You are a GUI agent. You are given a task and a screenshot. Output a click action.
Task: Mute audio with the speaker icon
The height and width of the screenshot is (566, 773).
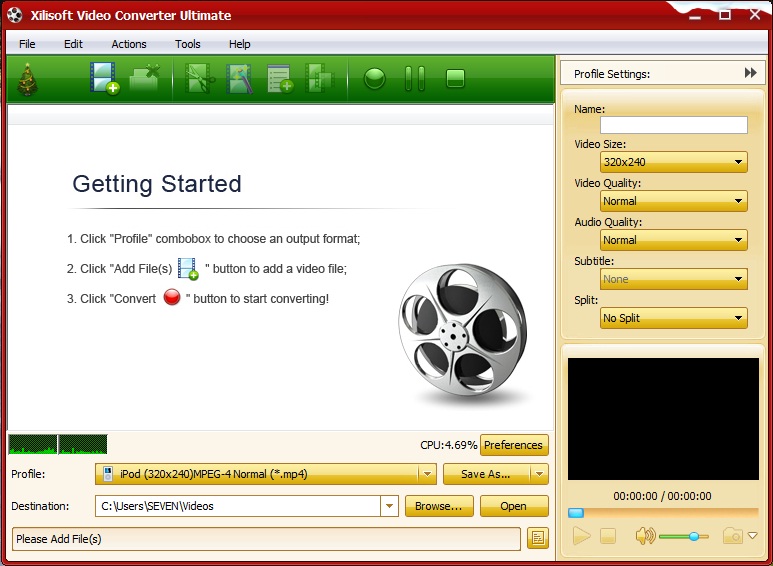pyautogui.click(x=645, y=535)
